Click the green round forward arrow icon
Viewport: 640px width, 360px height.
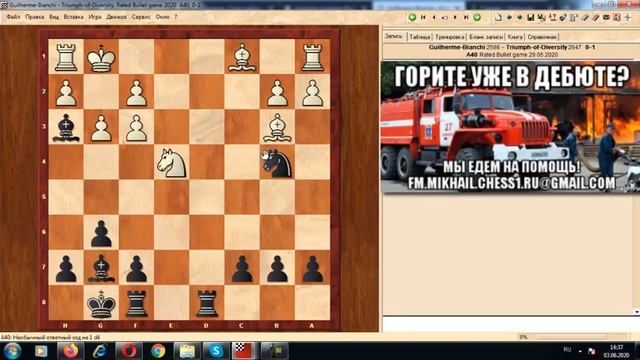tap(477, 17)
